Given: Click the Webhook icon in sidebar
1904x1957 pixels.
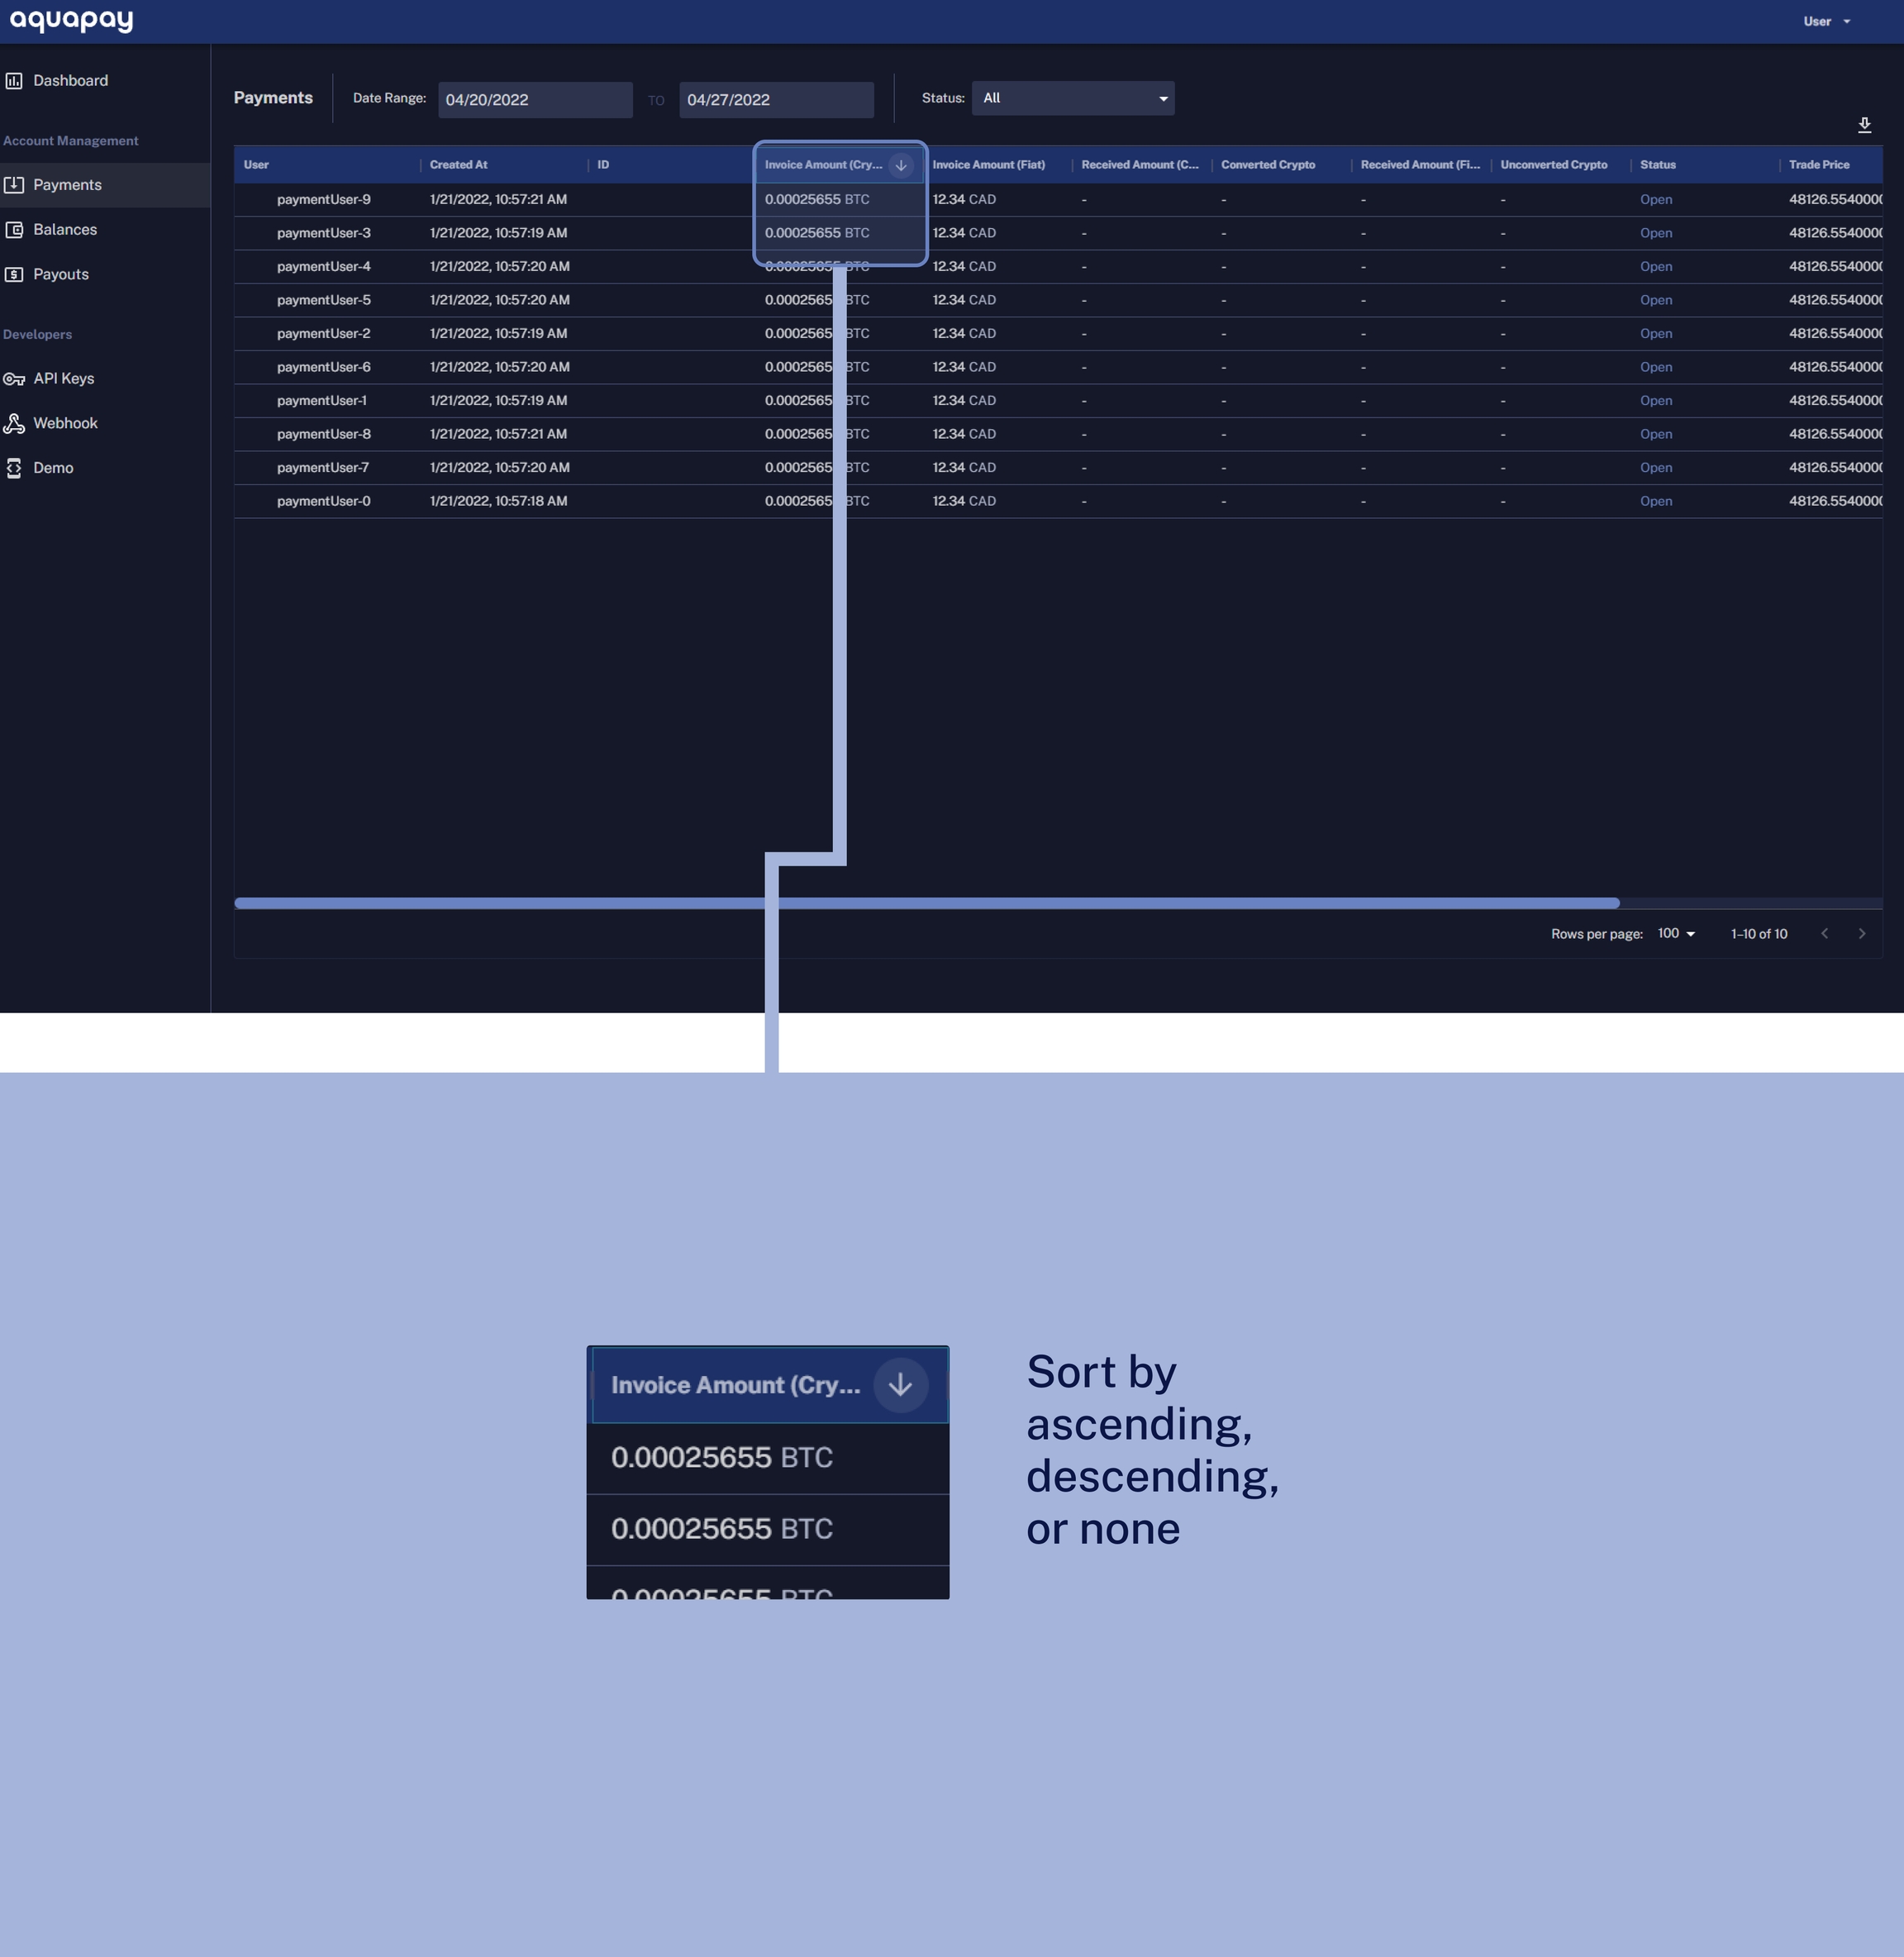Looking at the screenshot, I should 14,423.
